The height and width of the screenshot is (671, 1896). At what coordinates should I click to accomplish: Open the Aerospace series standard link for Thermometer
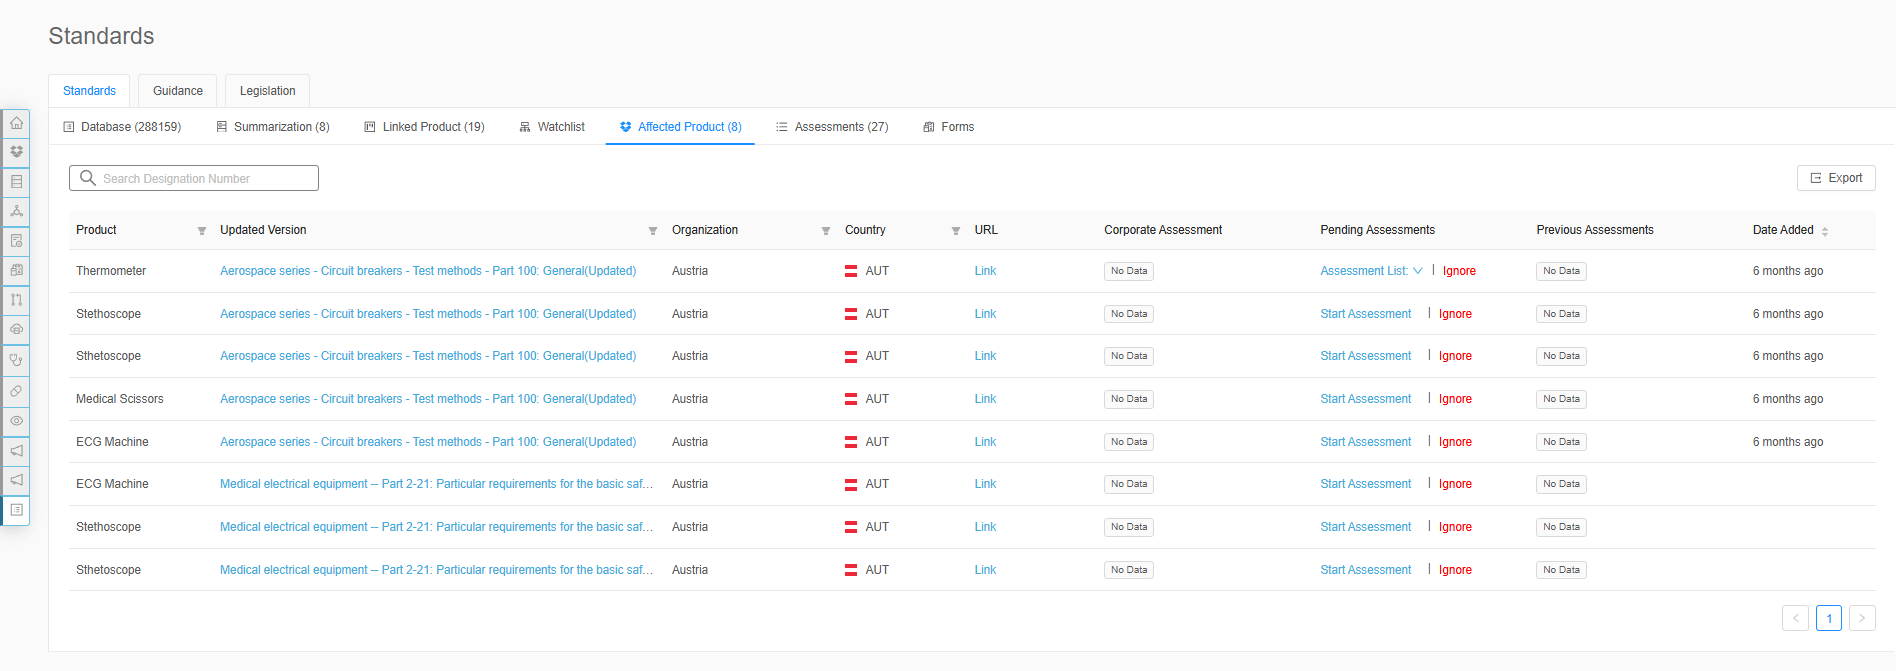[x=428, y=271]
